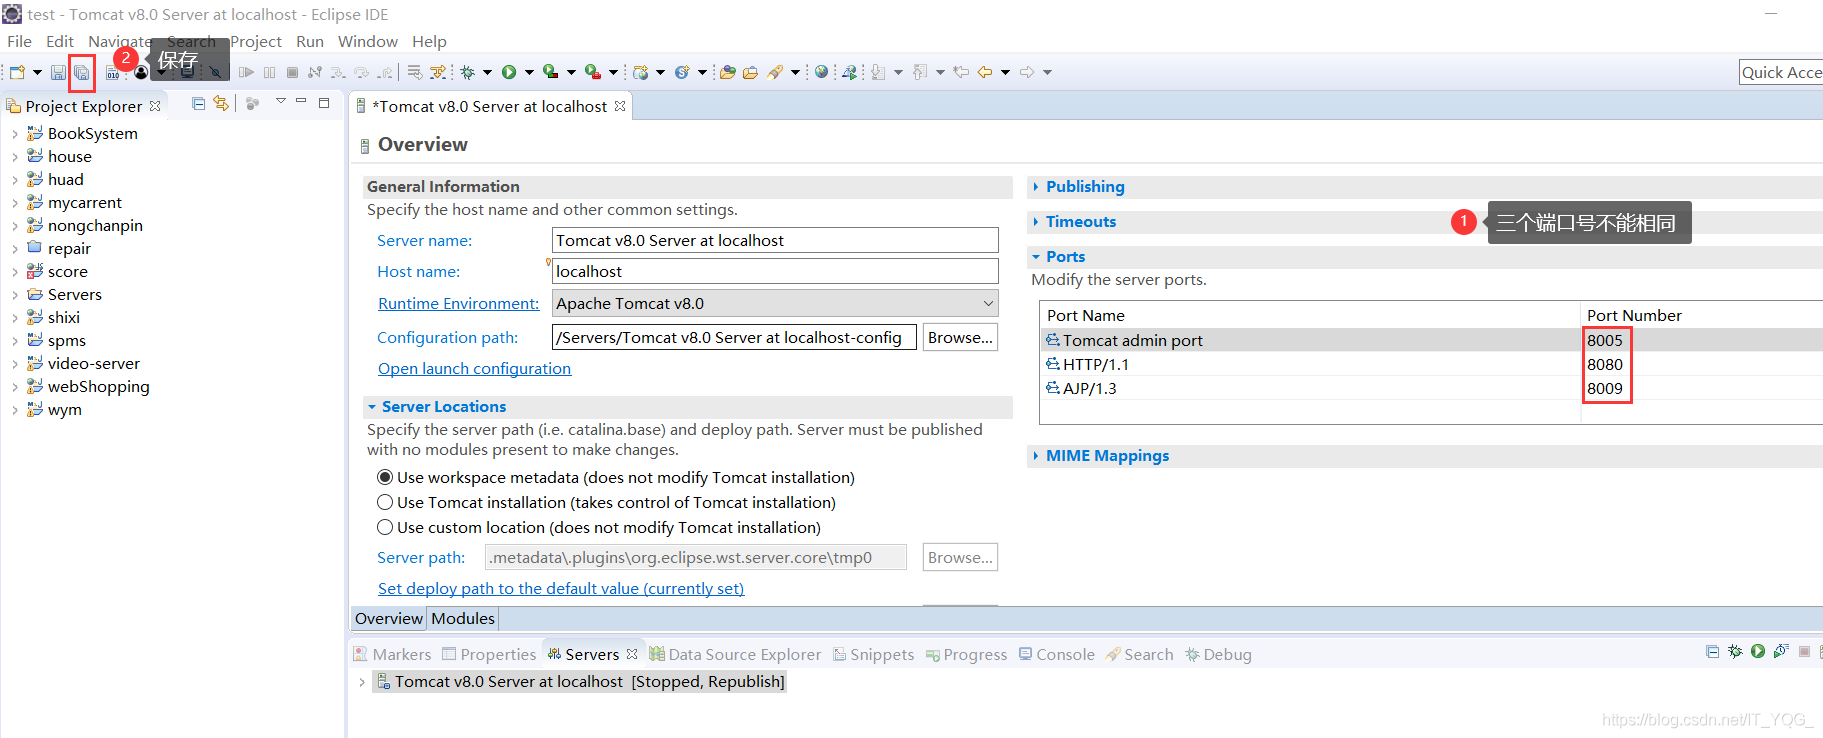Start the server using green play icon in Servers view
Screen dimensions: 1823x738
point(1758,651)
